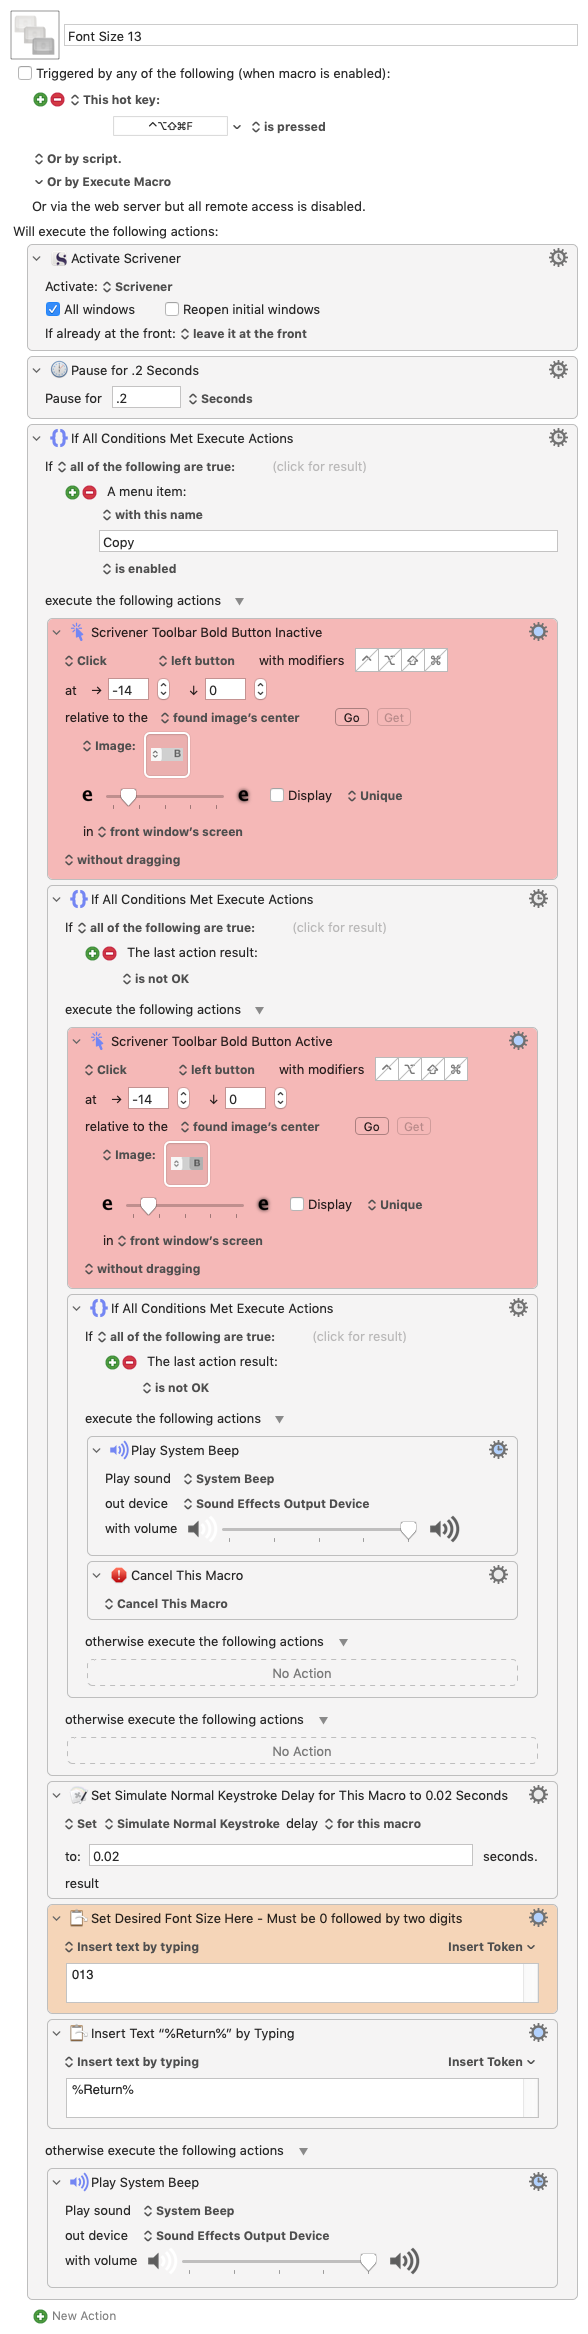The height and width of the screenshot is (2334, 588).
Task: Click the macro icon next to Font Size 13
Action: coord(35,35)
